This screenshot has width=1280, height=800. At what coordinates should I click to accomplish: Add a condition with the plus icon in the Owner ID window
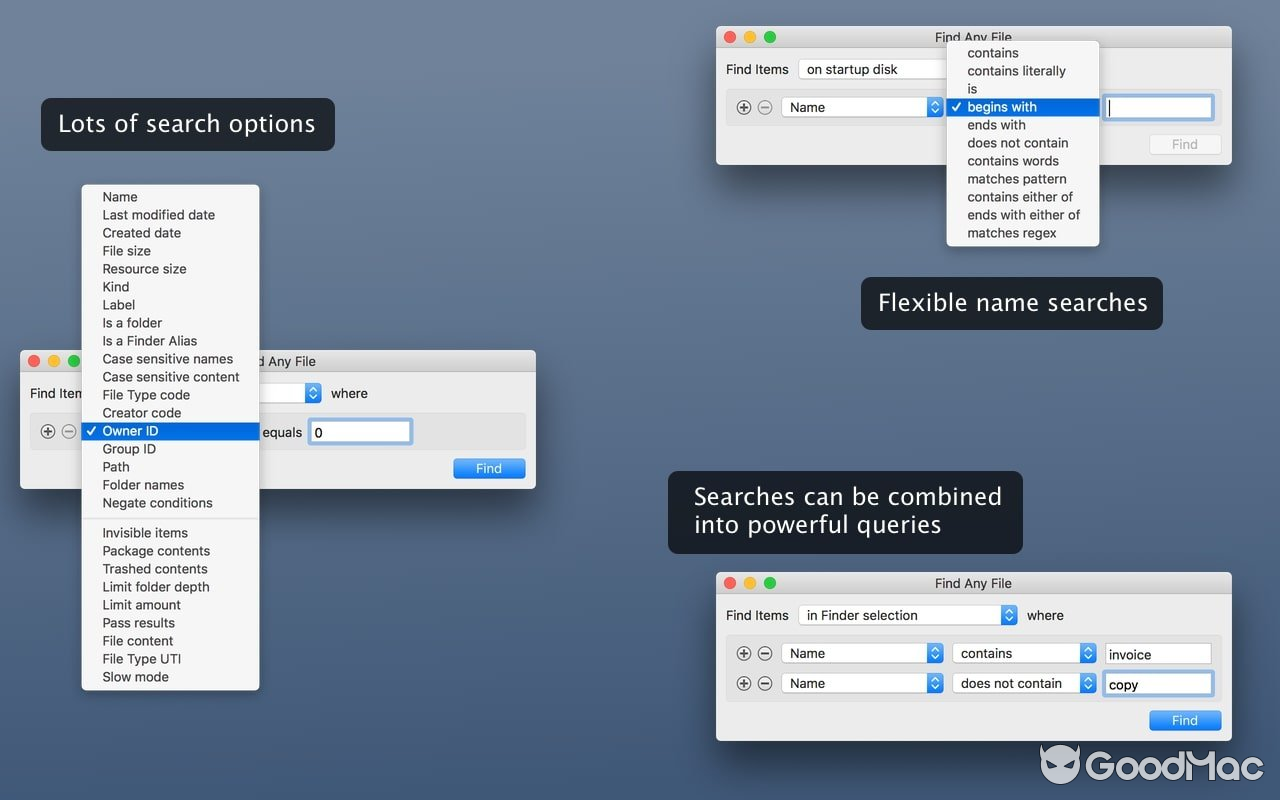point(48,431)
